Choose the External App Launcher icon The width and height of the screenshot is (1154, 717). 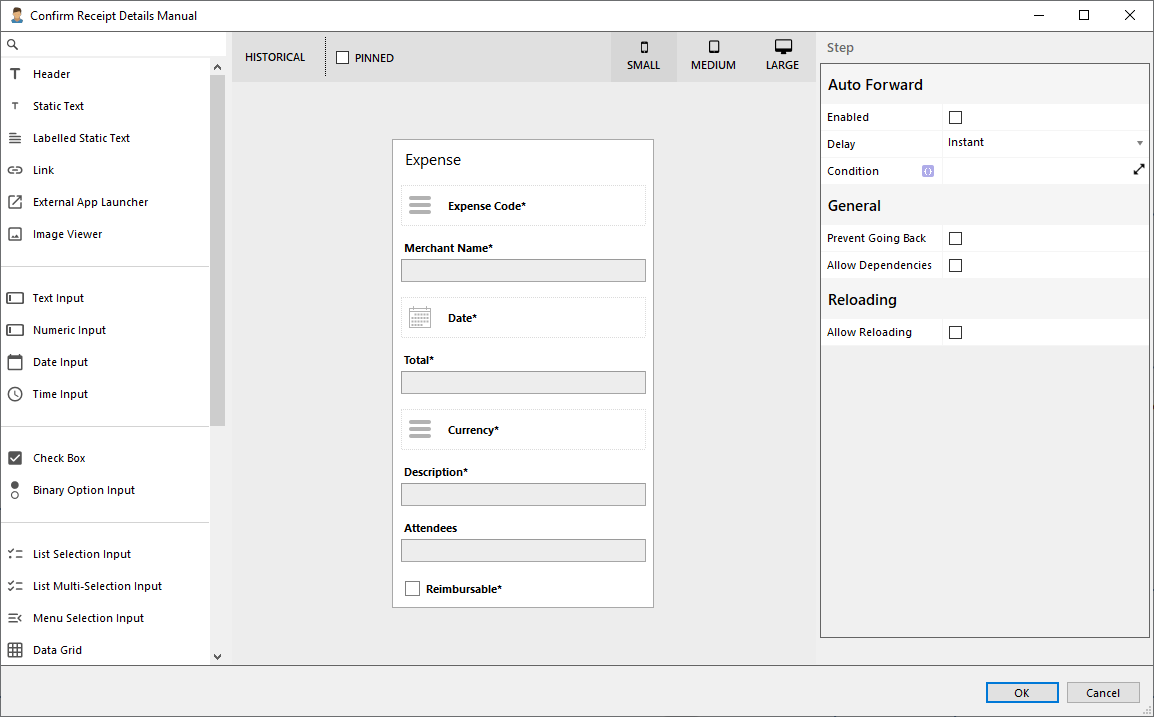click(15, 202)
